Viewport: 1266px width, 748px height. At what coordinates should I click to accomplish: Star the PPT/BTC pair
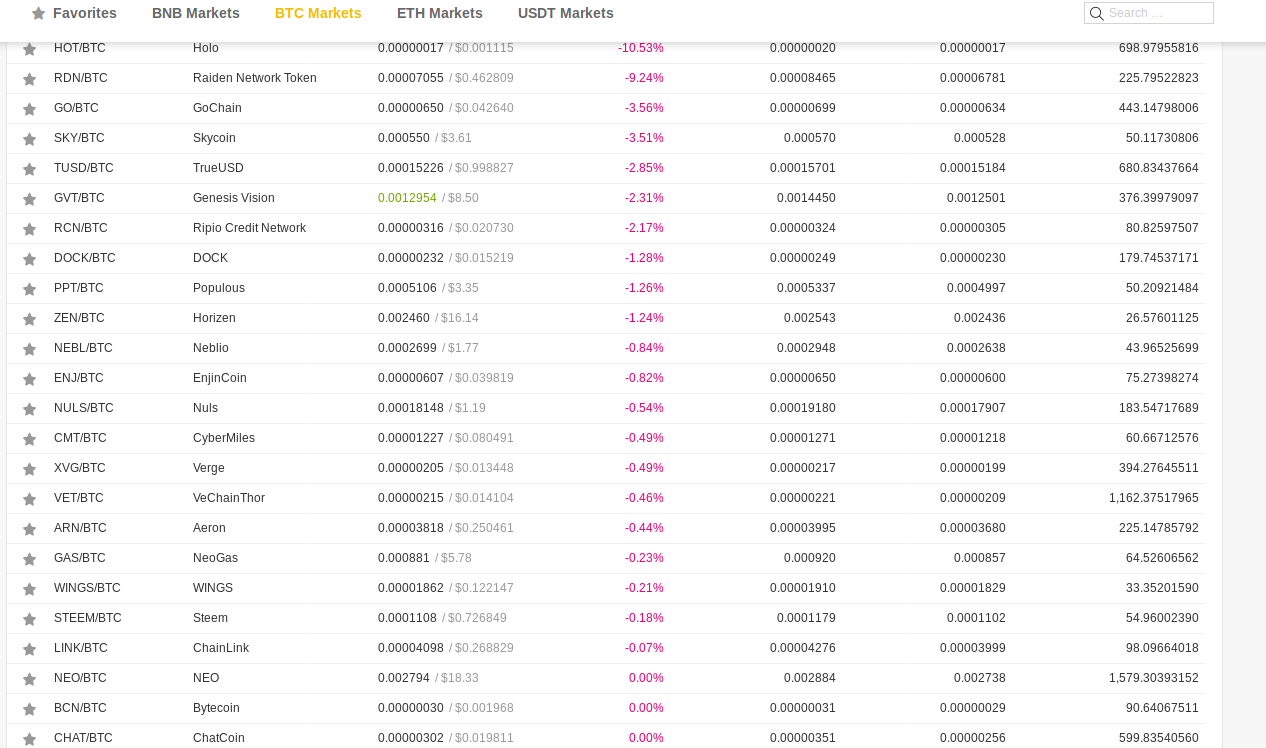click(30, 289)
